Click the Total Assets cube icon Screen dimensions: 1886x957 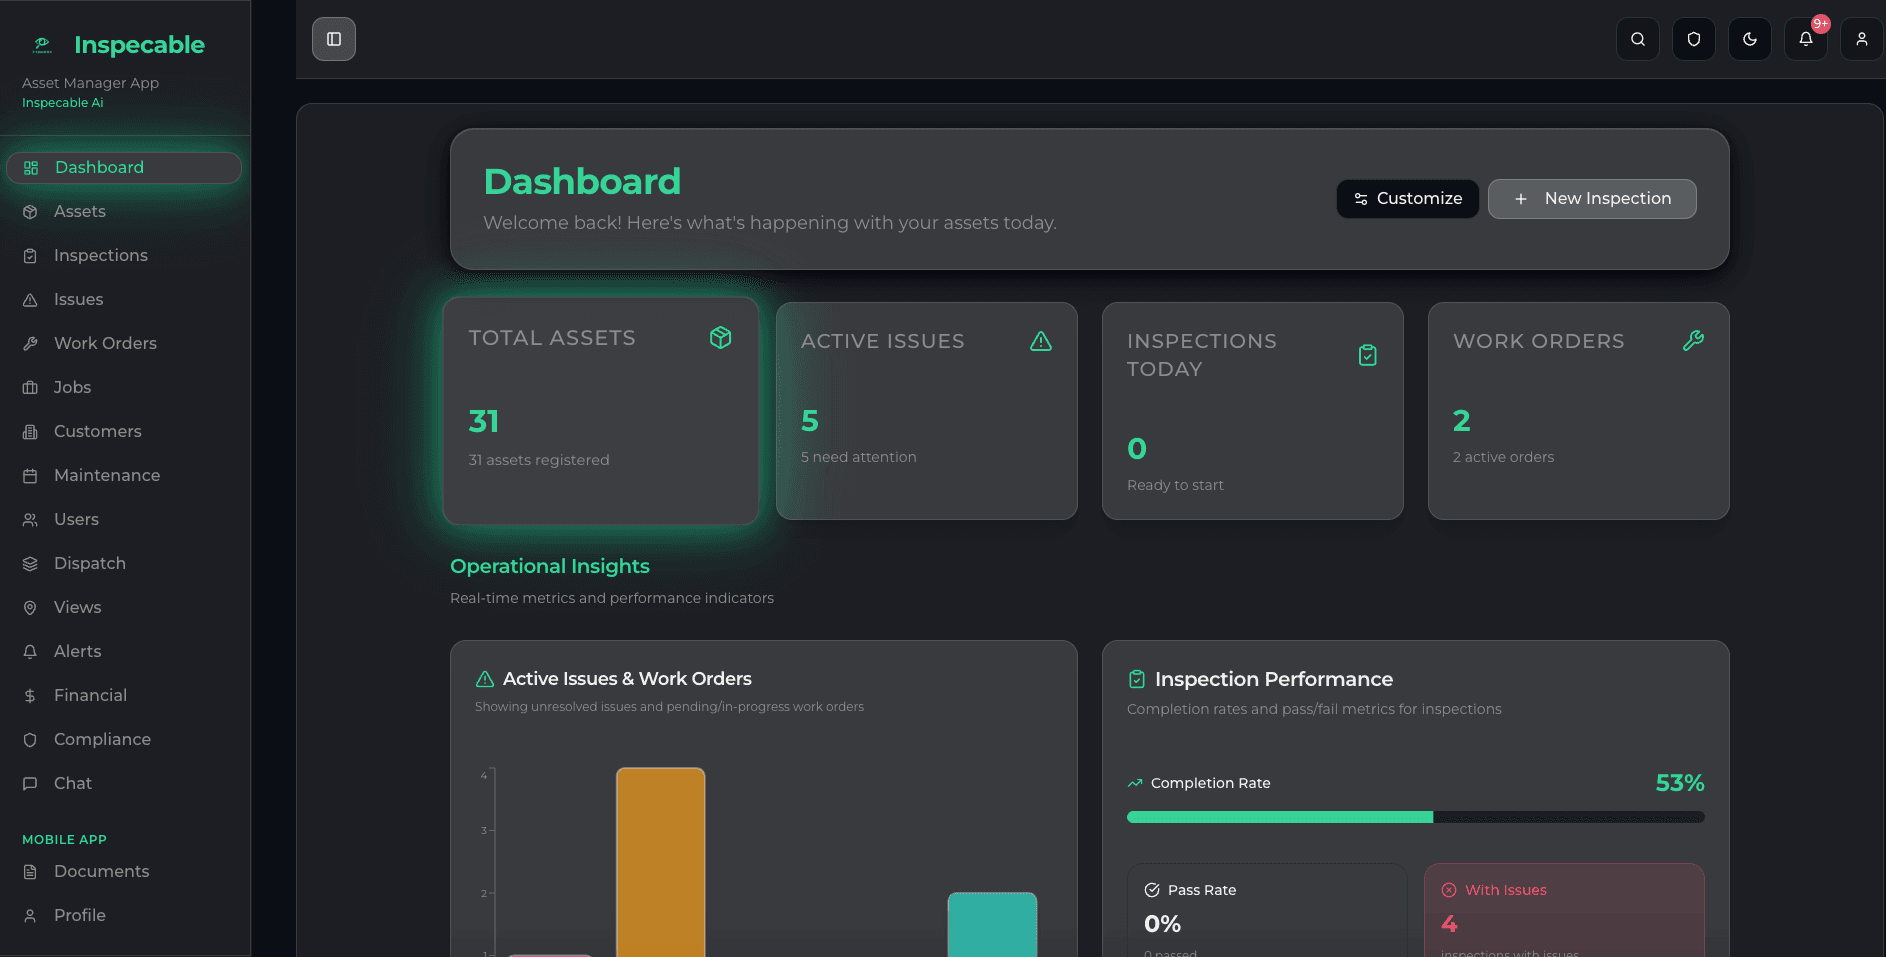pos(720,338)
